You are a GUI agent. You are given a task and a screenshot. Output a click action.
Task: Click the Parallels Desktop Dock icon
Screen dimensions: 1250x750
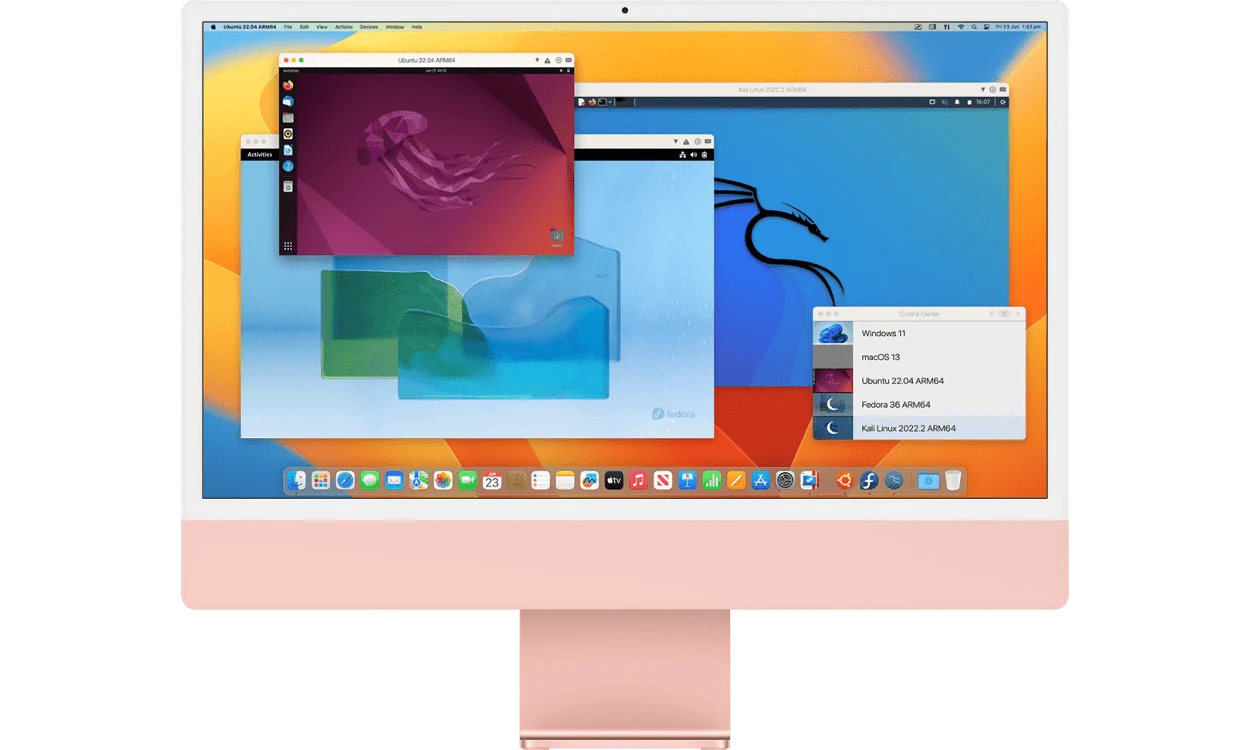pos(809,481)
